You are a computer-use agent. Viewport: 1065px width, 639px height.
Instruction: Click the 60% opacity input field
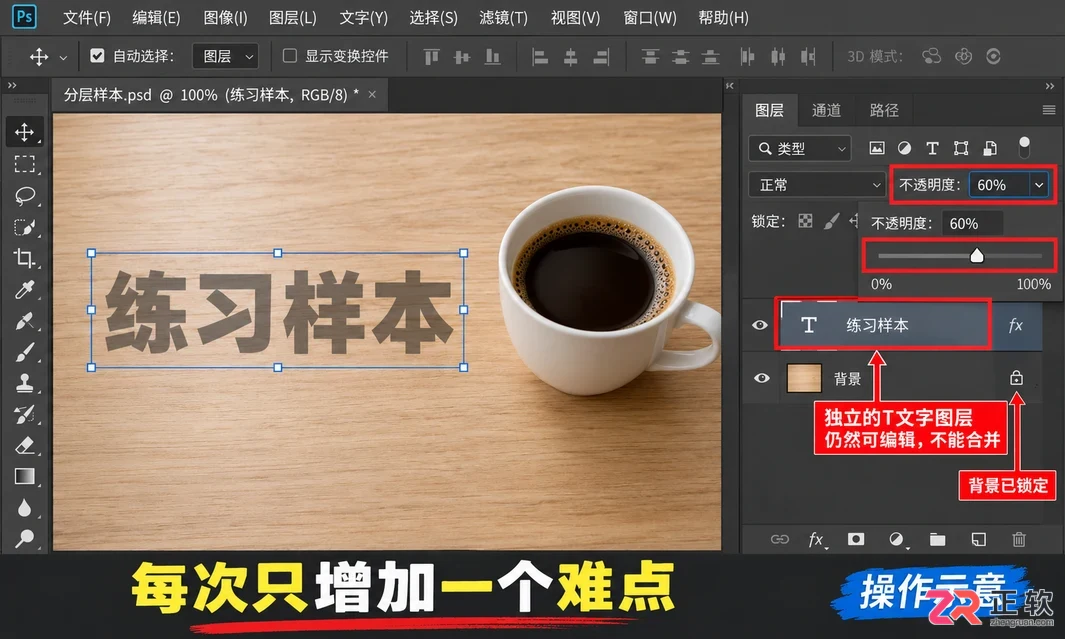click(x=1000, y=185)
